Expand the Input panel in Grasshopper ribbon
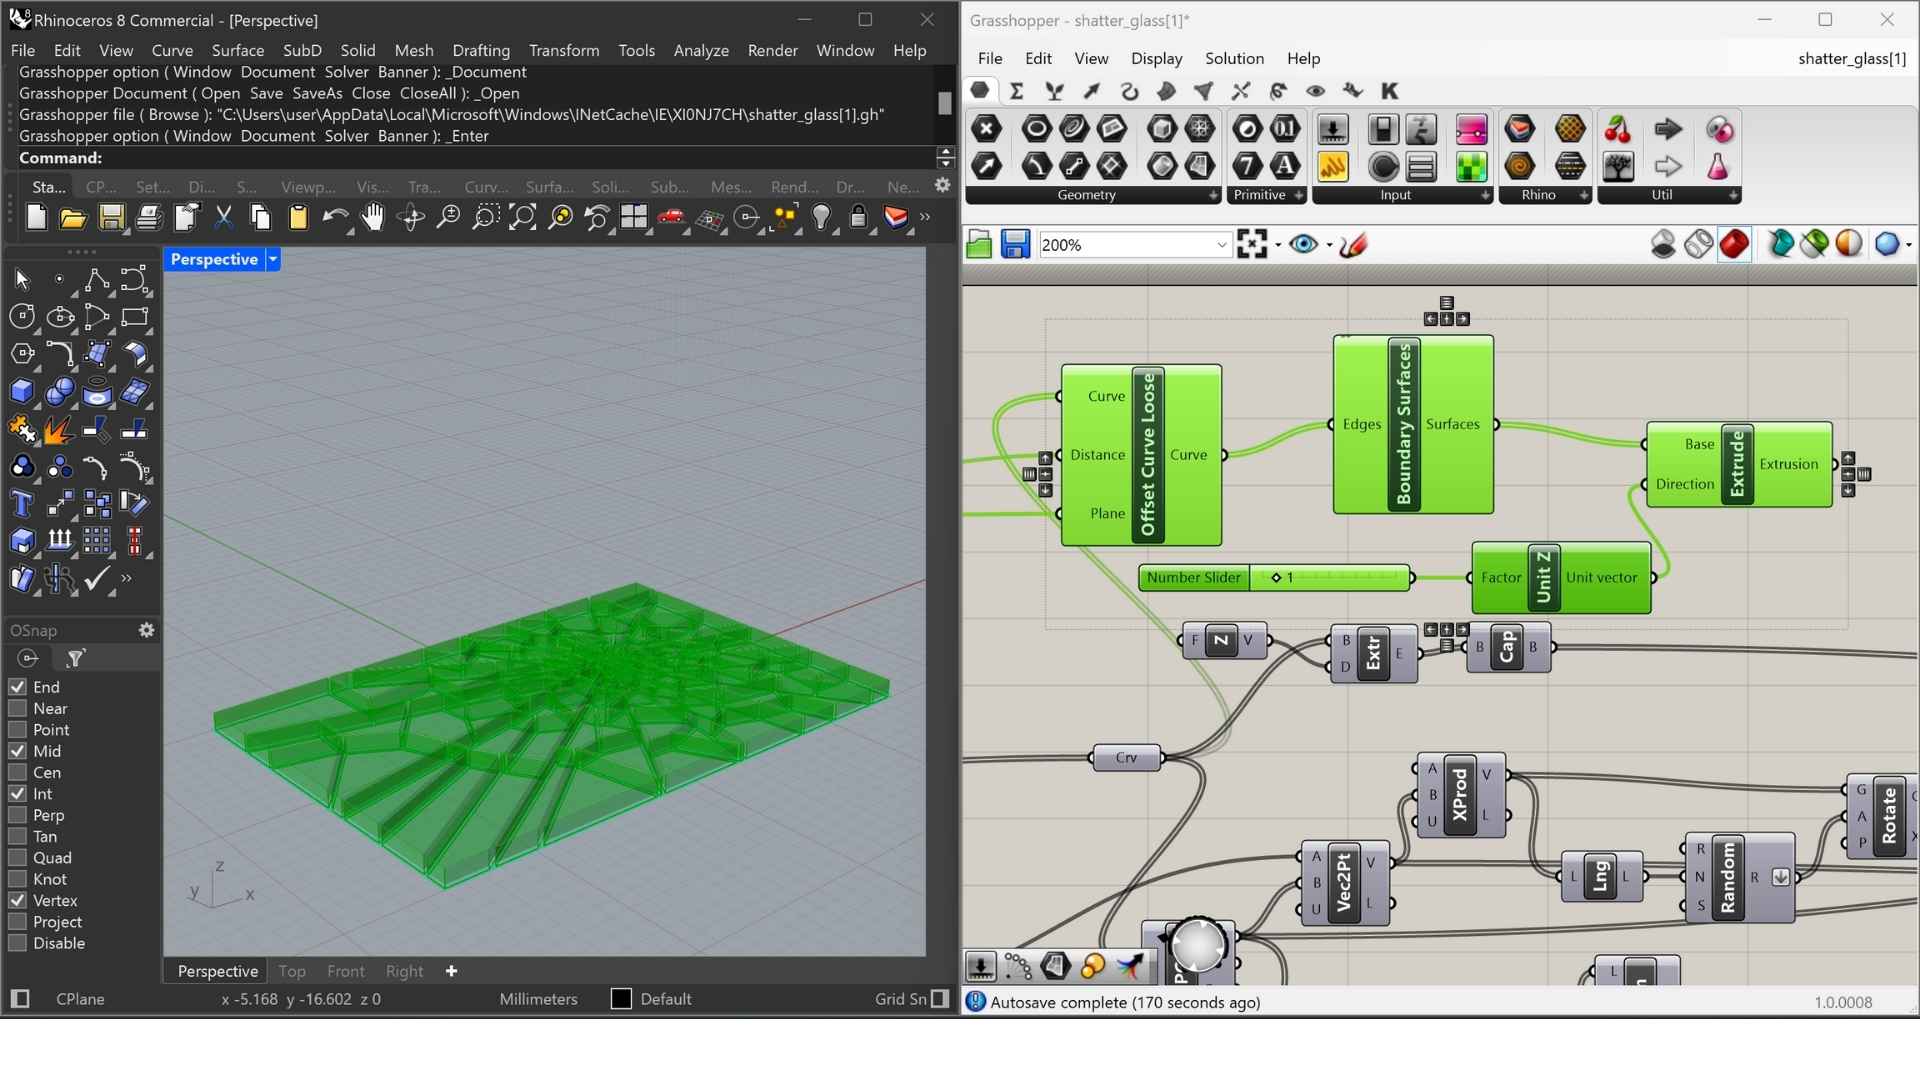 point(1485,195)
